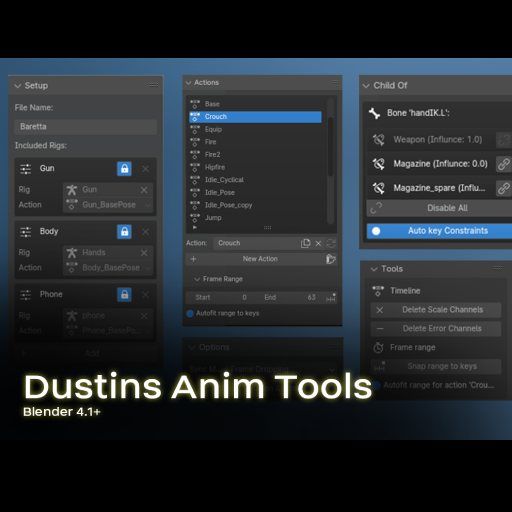Viewport: 512px width, 512px height.
Task: Click the refresh icon beside Action field
Action: [331, 244]
